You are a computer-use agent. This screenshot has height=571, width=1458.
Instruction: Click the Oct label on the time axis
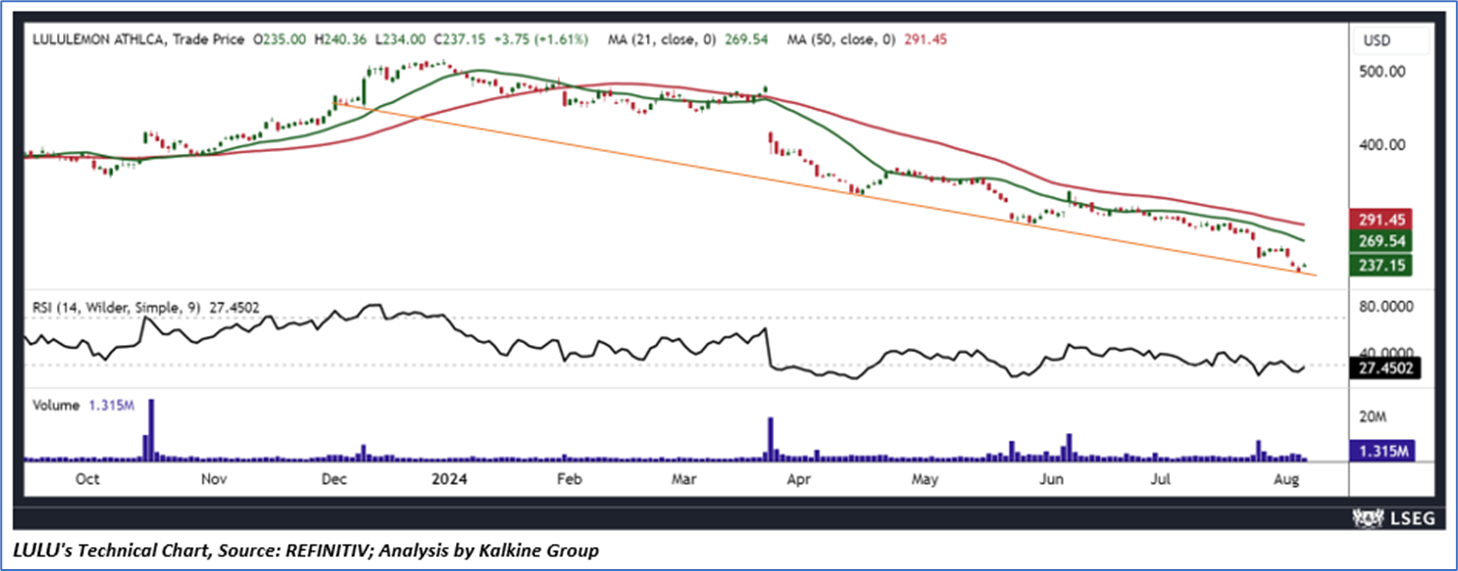(x=88, y=479)
